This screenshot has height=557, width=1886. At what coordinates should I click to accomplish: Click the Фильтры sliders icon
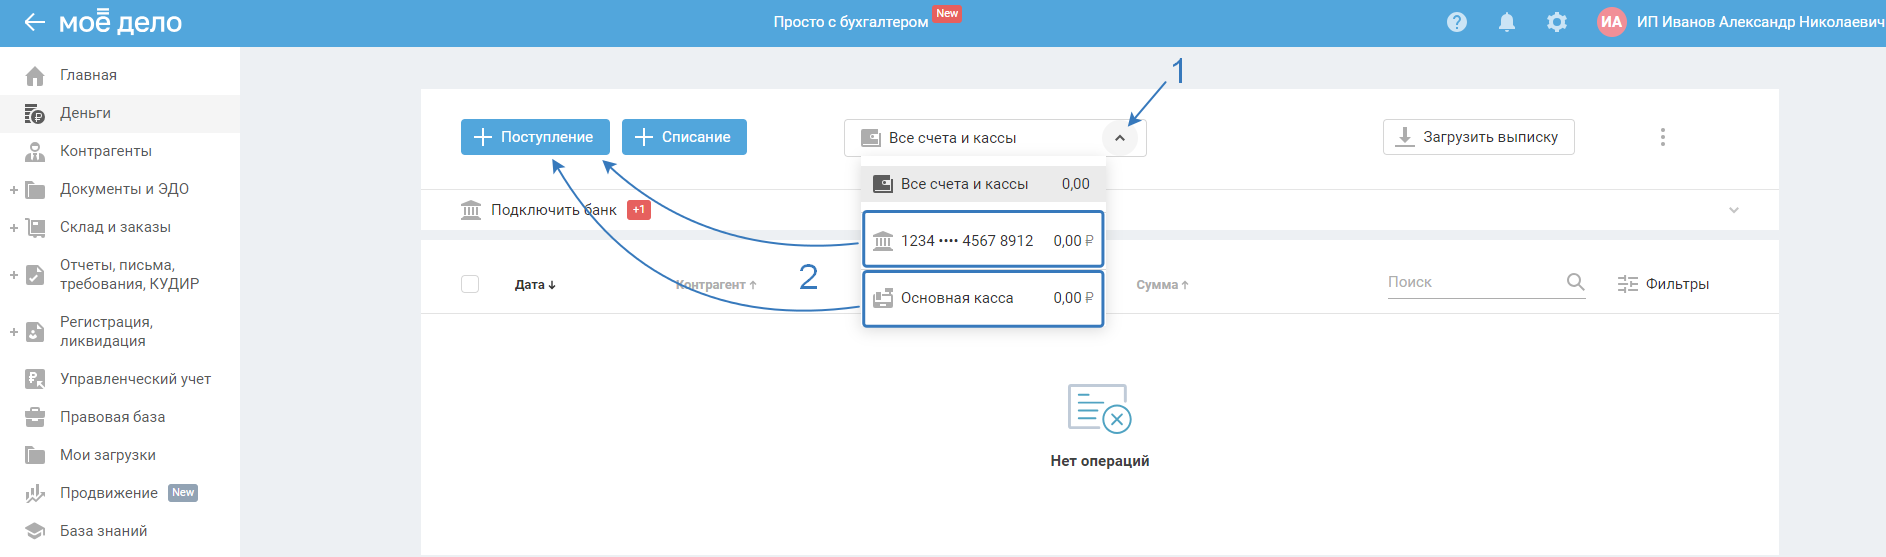[x=1628, y=284]
